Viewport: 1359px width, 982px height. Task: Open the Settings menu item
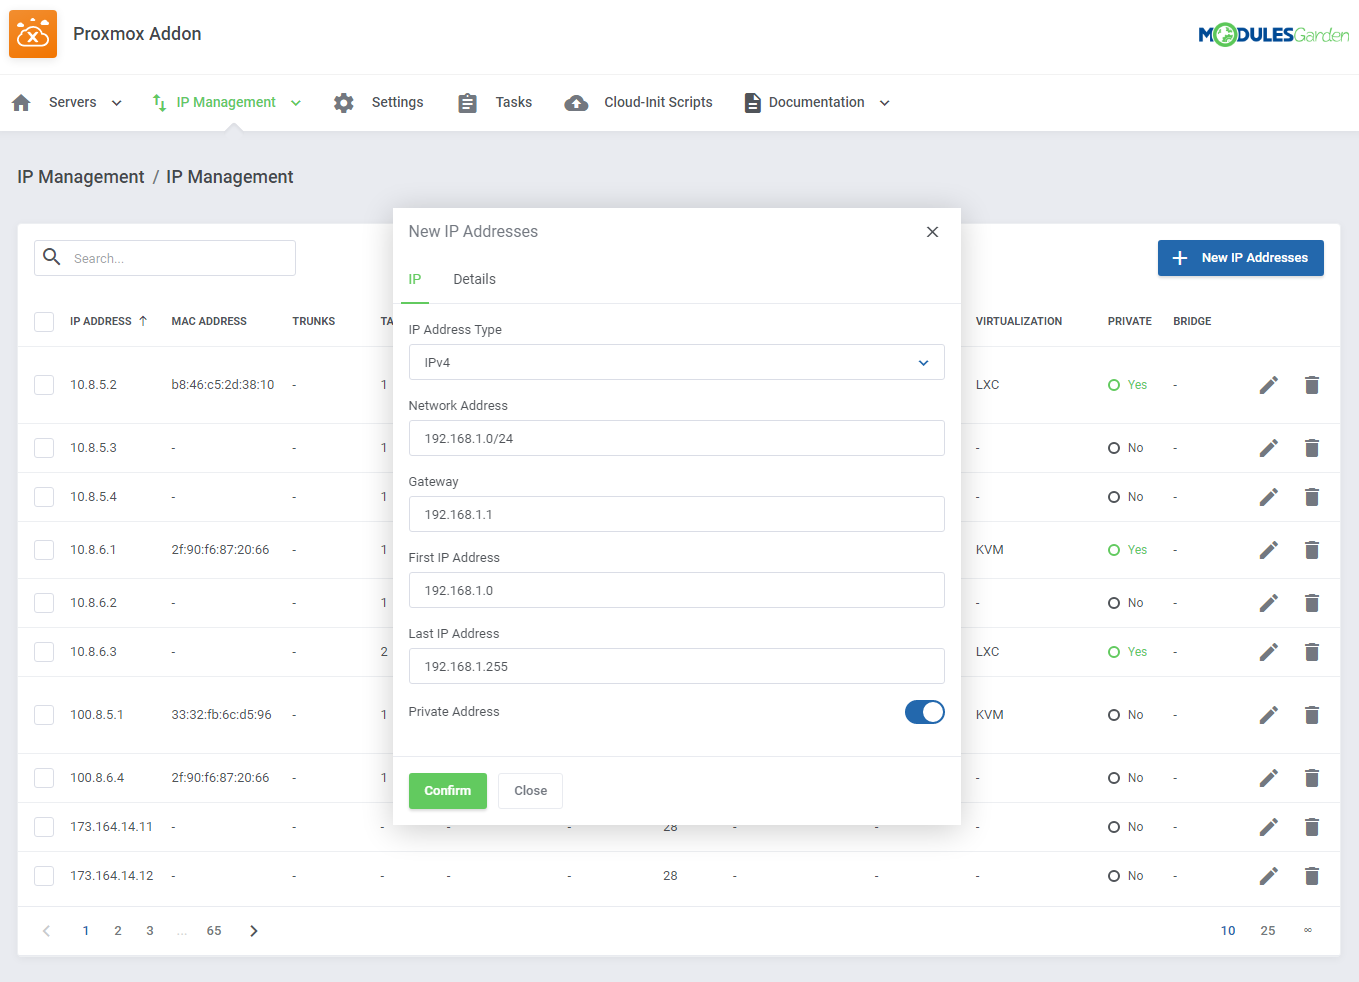pos(397,102)
